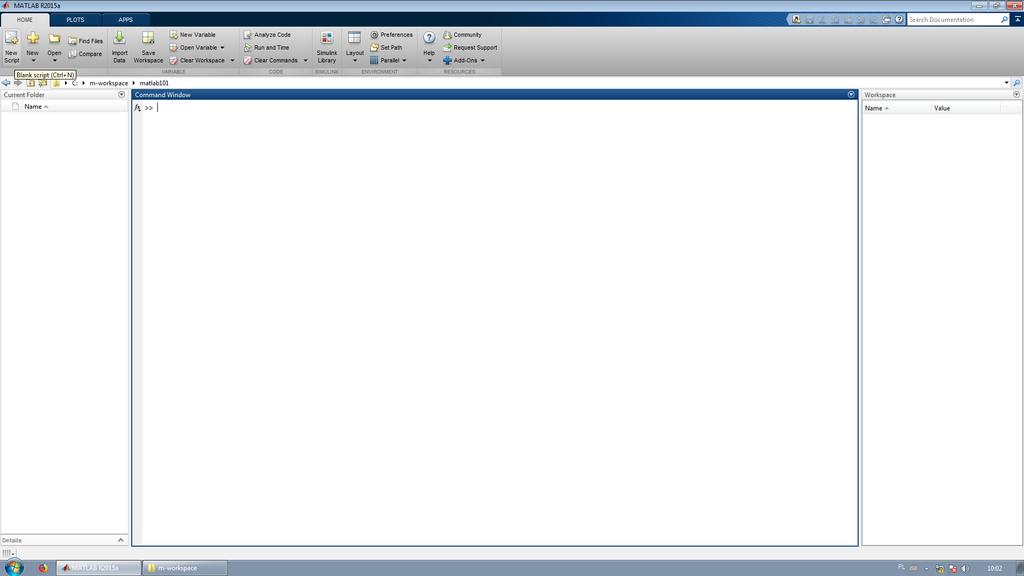The image size is (1024, 576).
Task: Click the fx function browser icon
Action: [x=137, y=108]
